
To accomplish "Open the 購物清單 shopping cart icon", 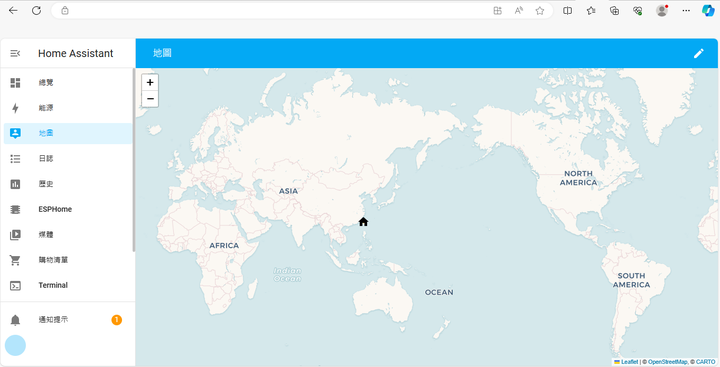I will click(x=15, y=260).
